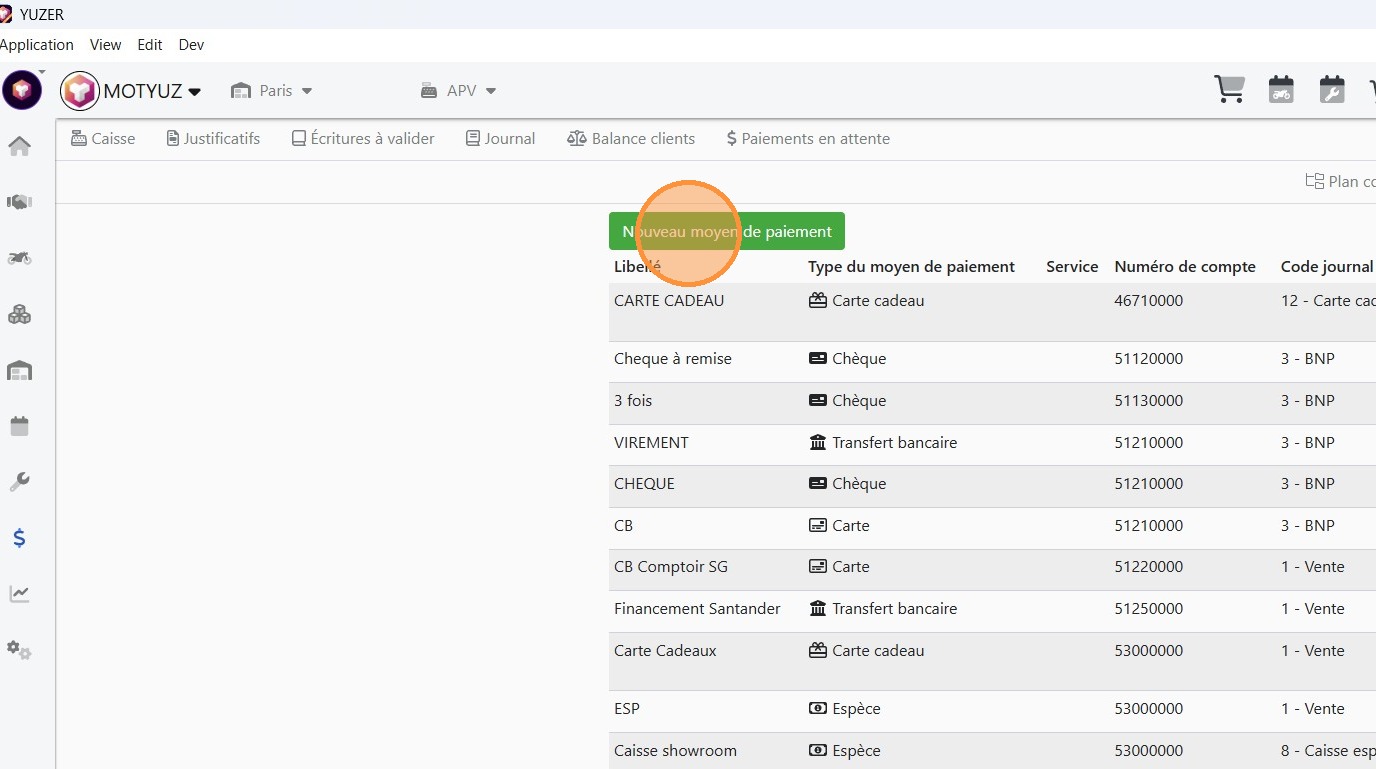The image size is (1376, 769).
Task: Select the uppercase CARTE CADEAU label cell
Action: click(x=669, y=300)
